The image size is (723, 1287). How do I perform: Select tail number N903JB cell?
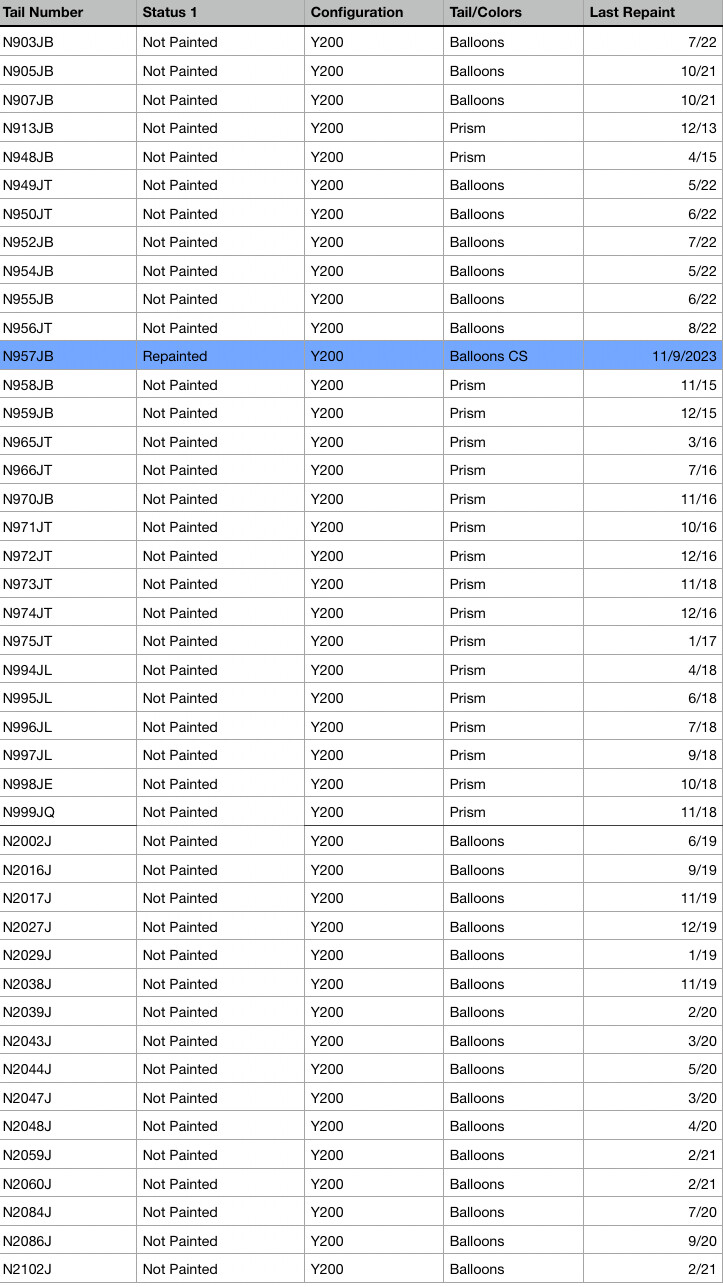(29, 42)
